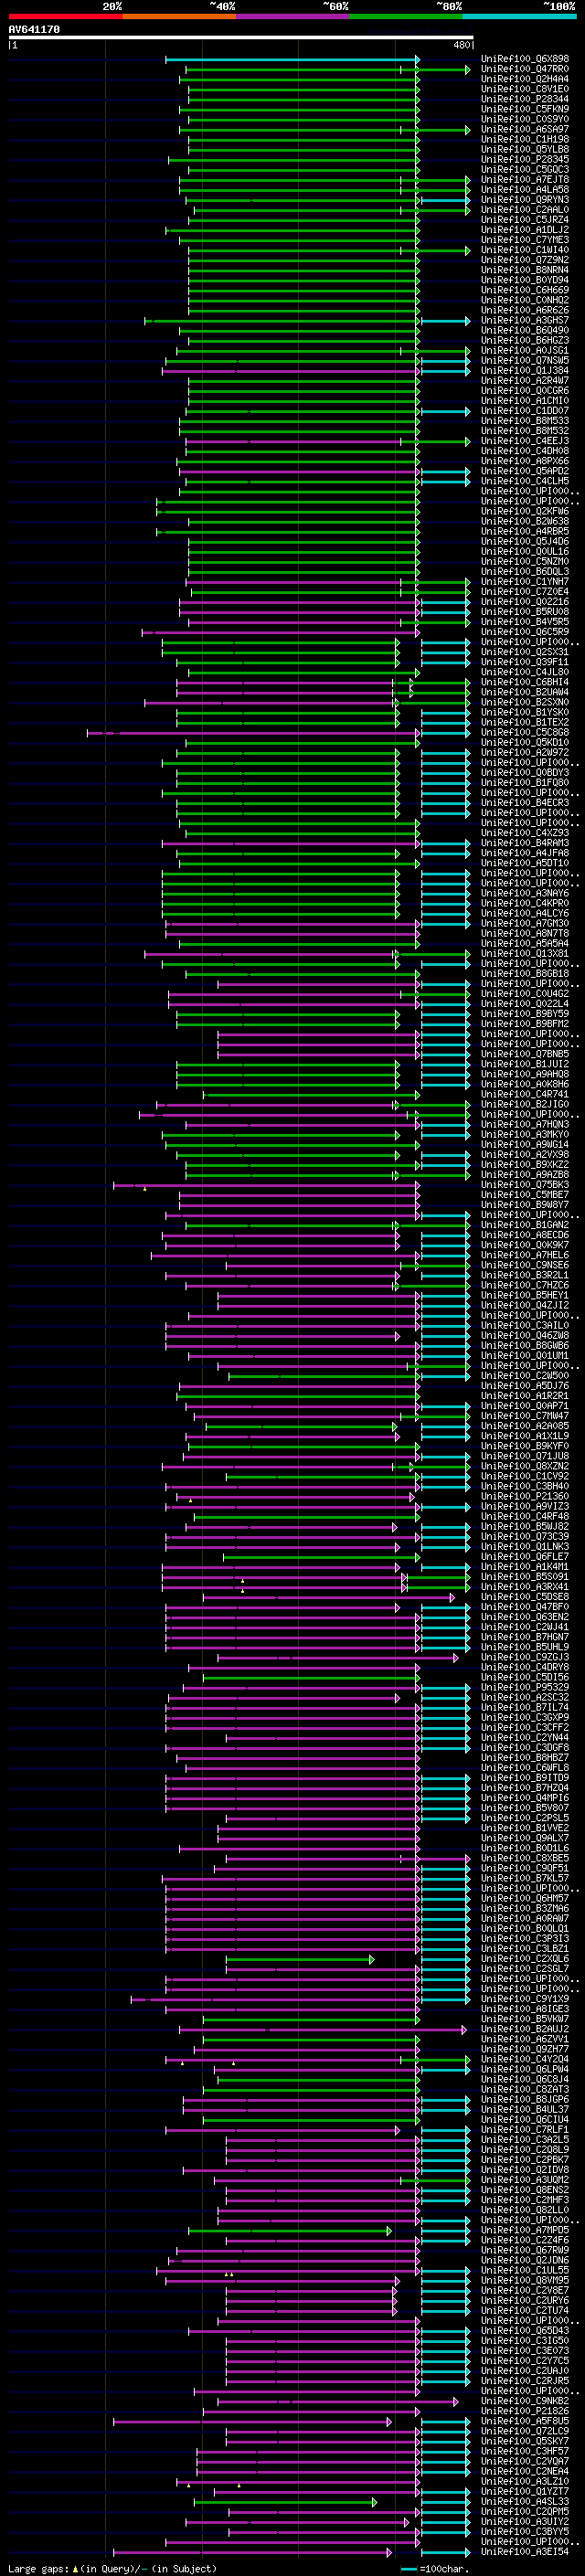
Task: Select the AV641170 query label
Action: pos(34,30)
